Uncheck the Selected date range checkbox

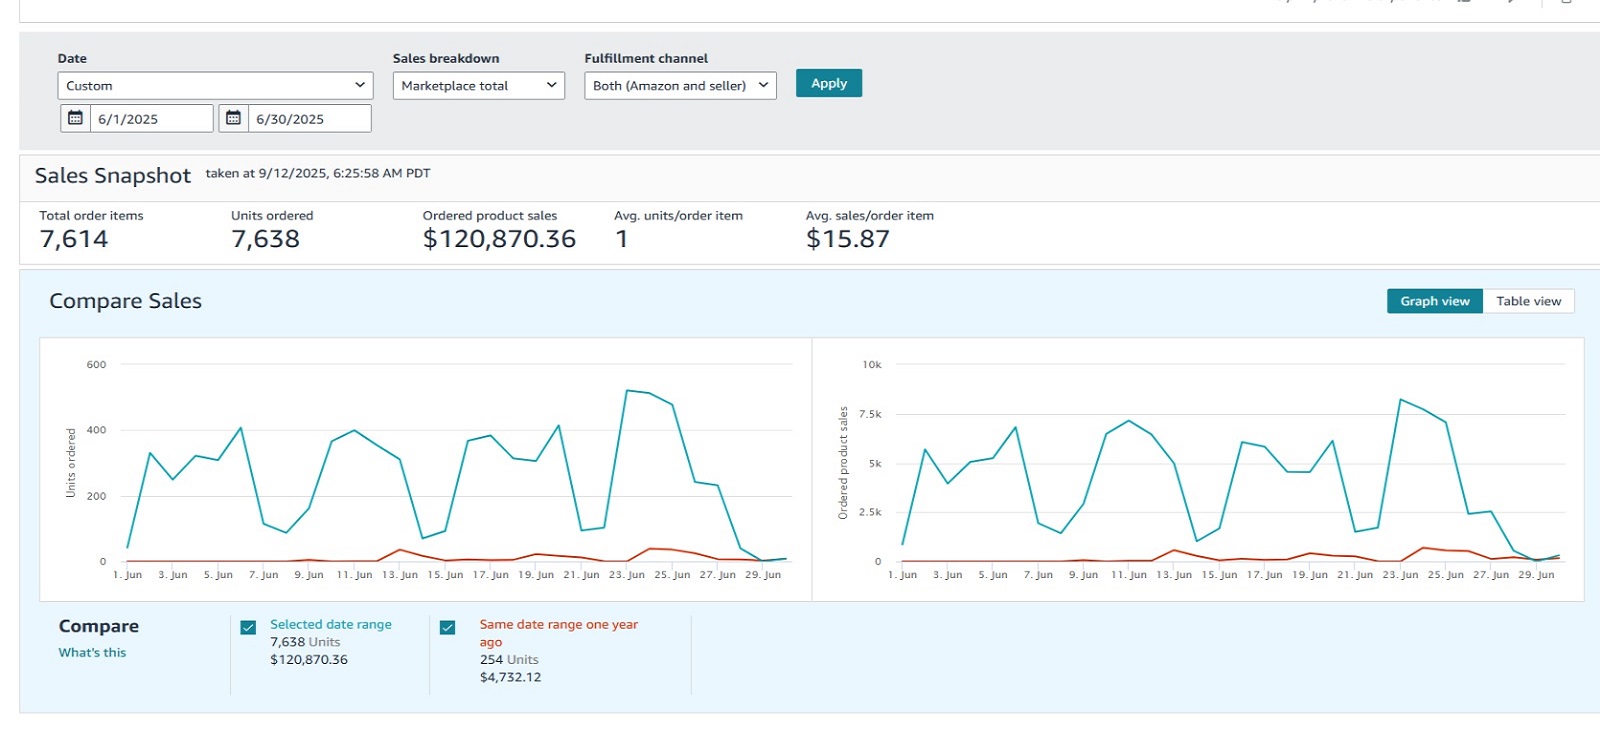pos(248,627)
